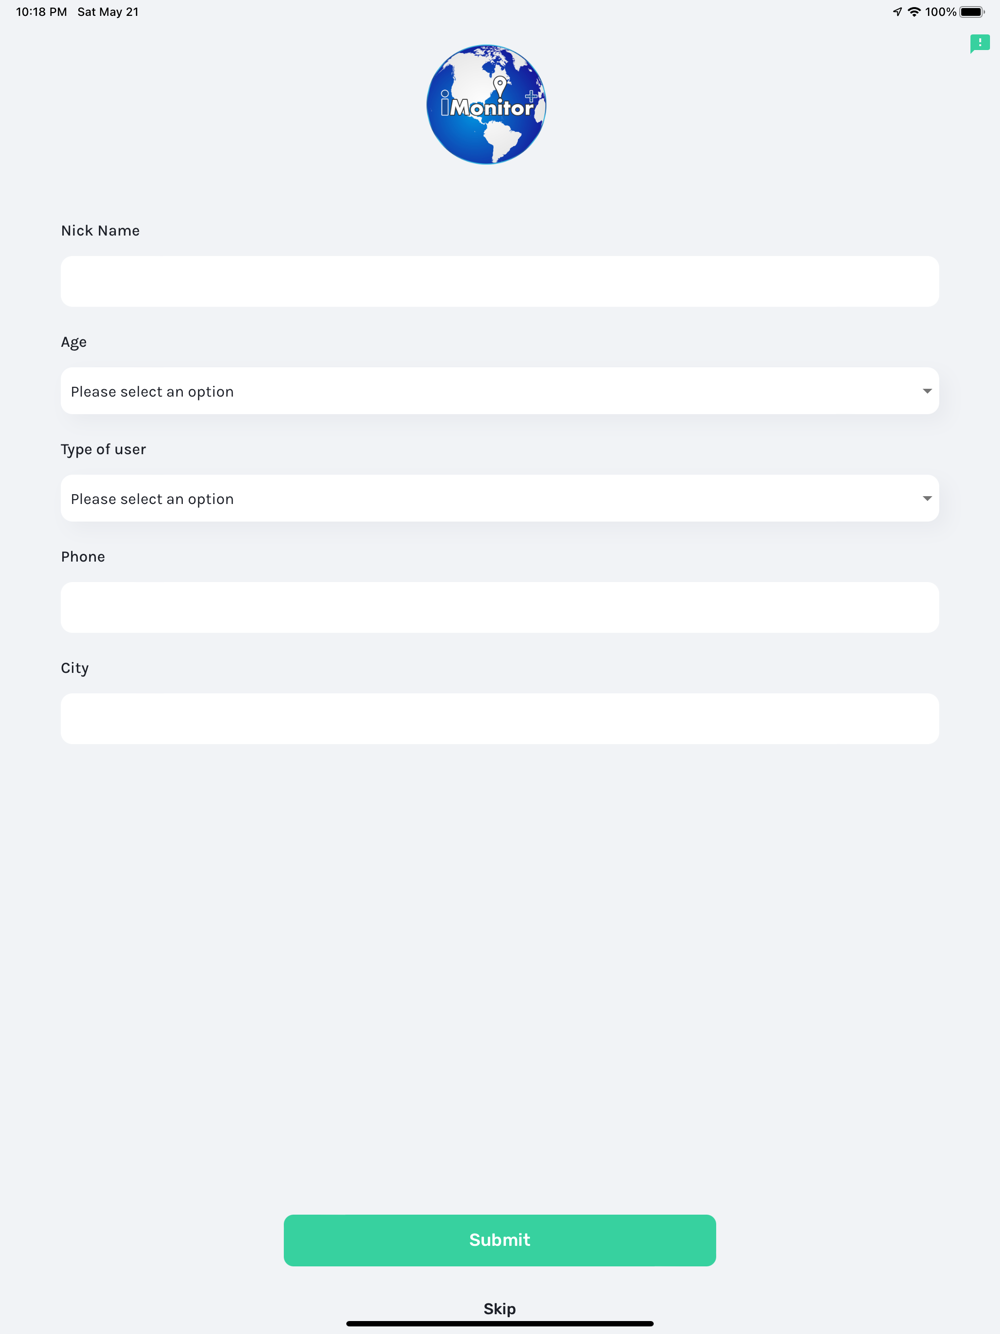
Task: Click into the Phone input field
Action: (x=500, y=607)
